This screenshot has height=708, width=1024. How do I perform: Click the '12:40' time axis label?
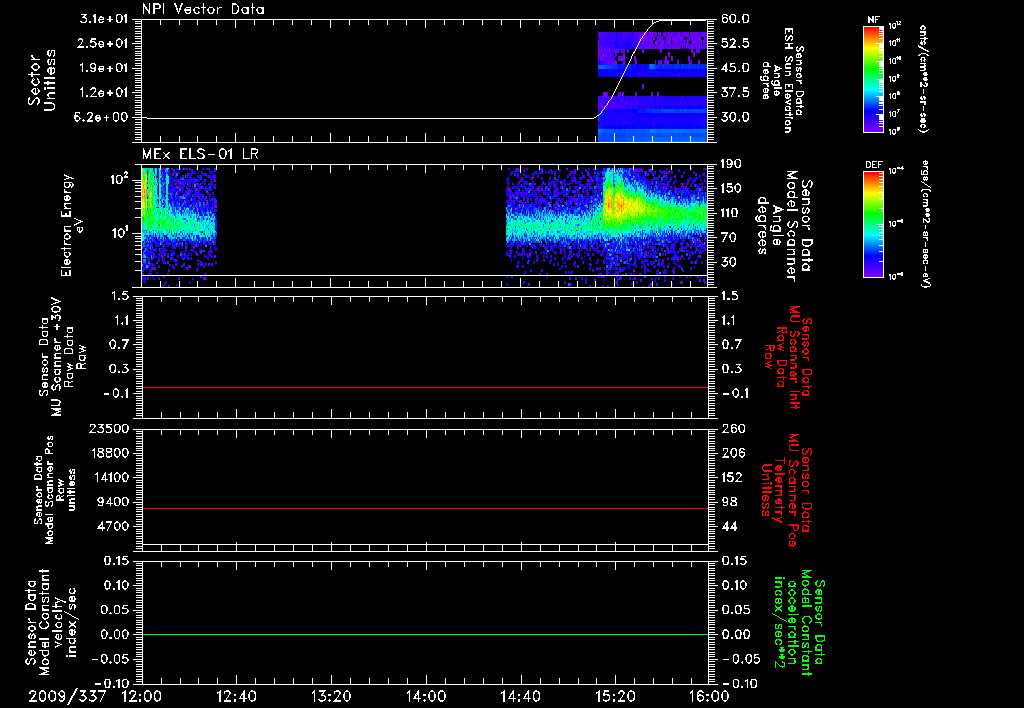point(236,696)
